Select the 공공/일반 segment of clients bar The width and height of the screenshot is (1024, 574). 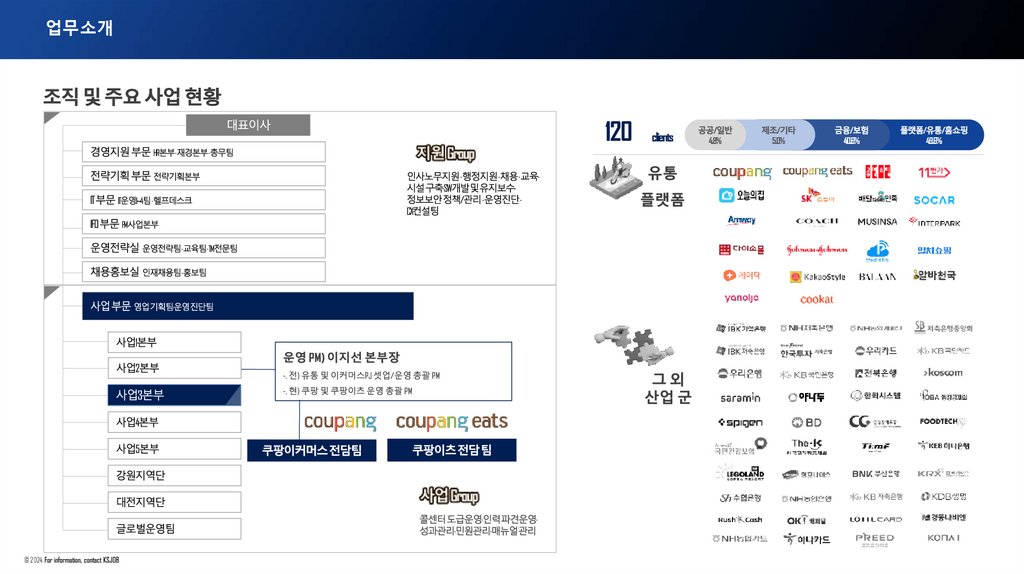click(x=715, y=135)
